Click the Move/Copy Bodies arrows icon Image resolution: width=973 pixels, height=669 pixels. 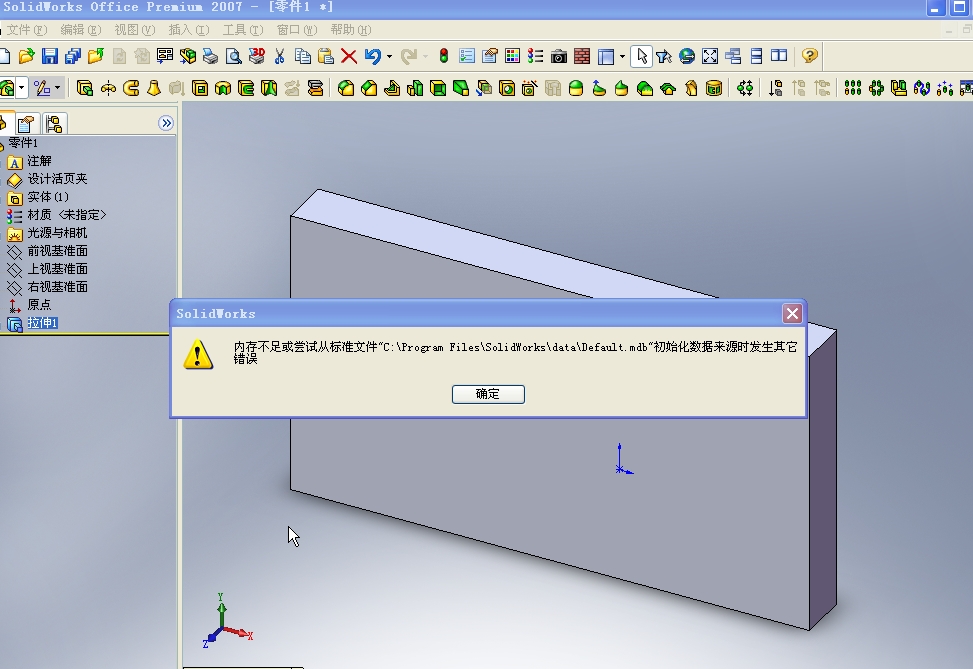(x=745, y=88)
